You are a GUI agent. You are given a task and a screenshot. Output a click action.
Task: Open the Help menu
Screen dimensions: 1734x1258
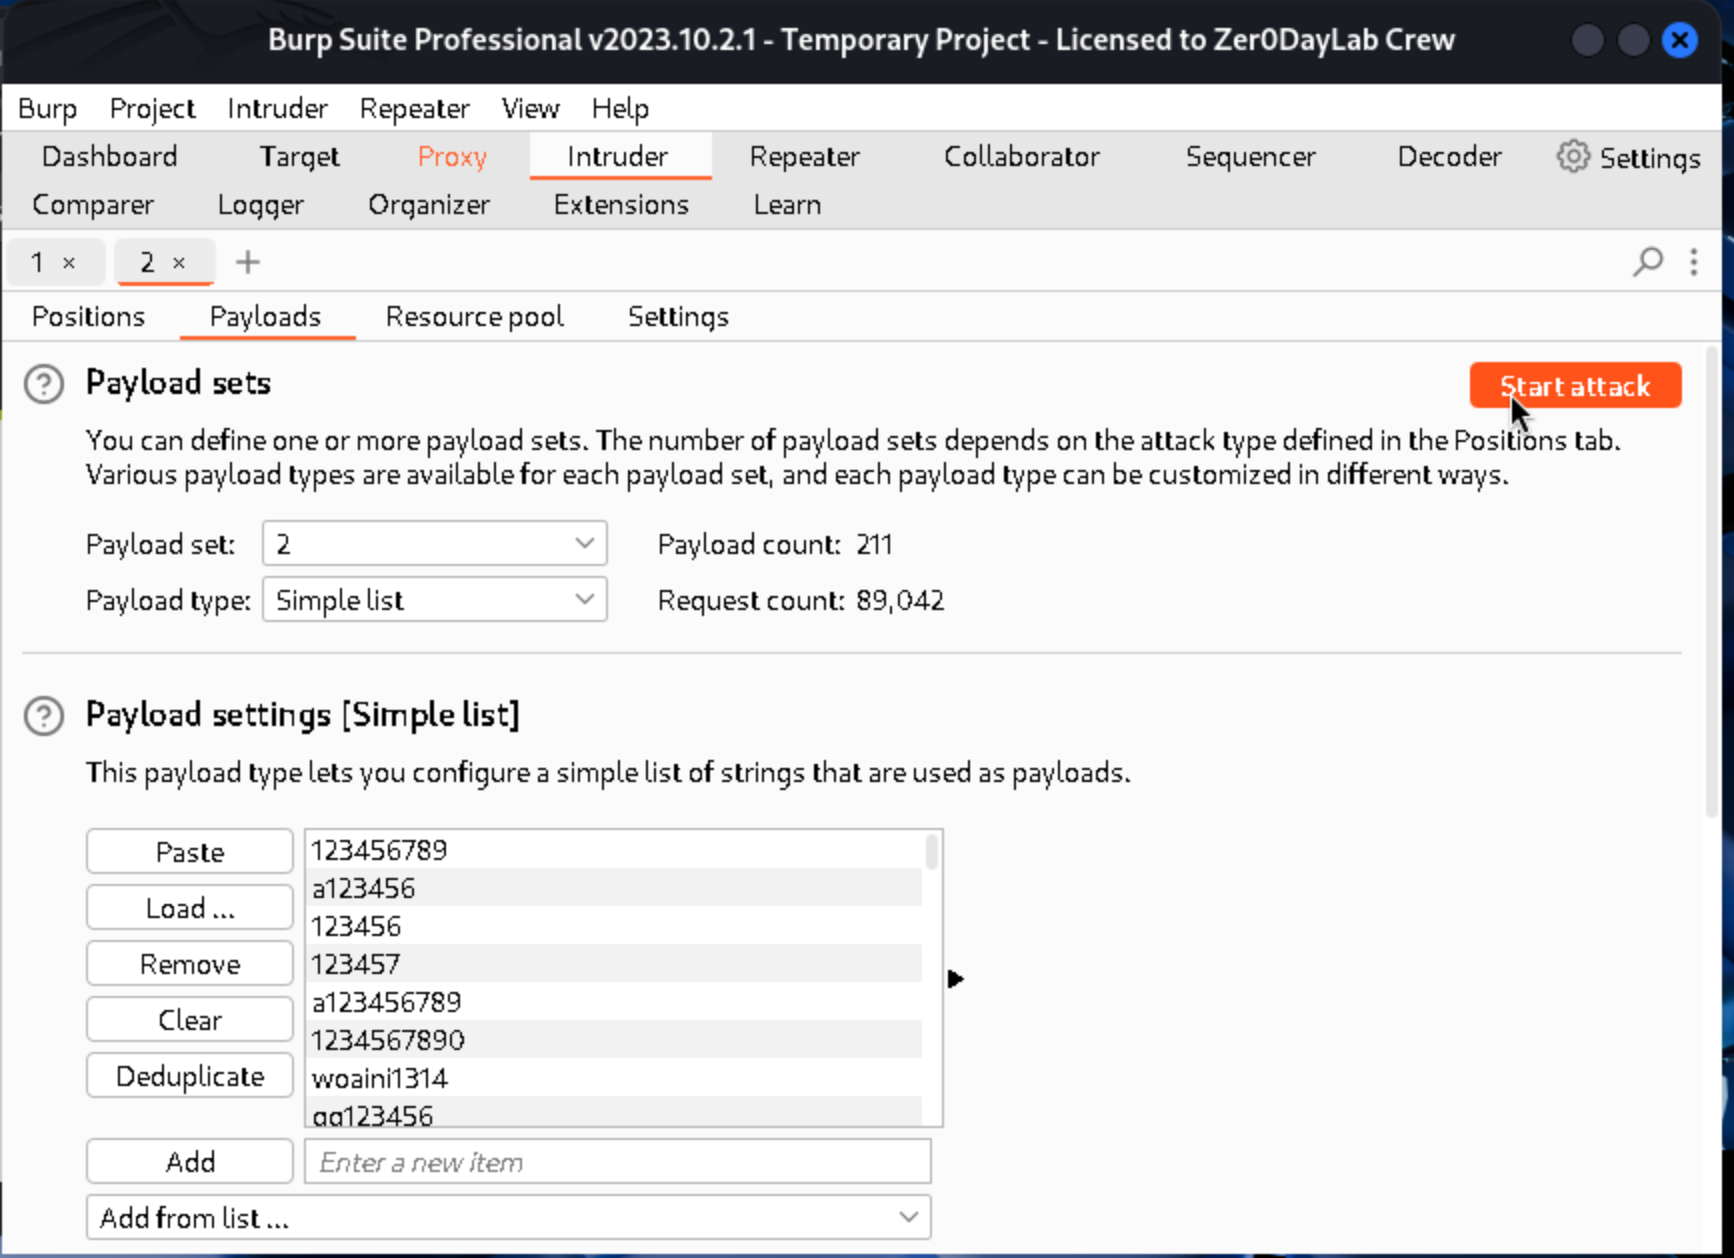click(x=620, y=108)
